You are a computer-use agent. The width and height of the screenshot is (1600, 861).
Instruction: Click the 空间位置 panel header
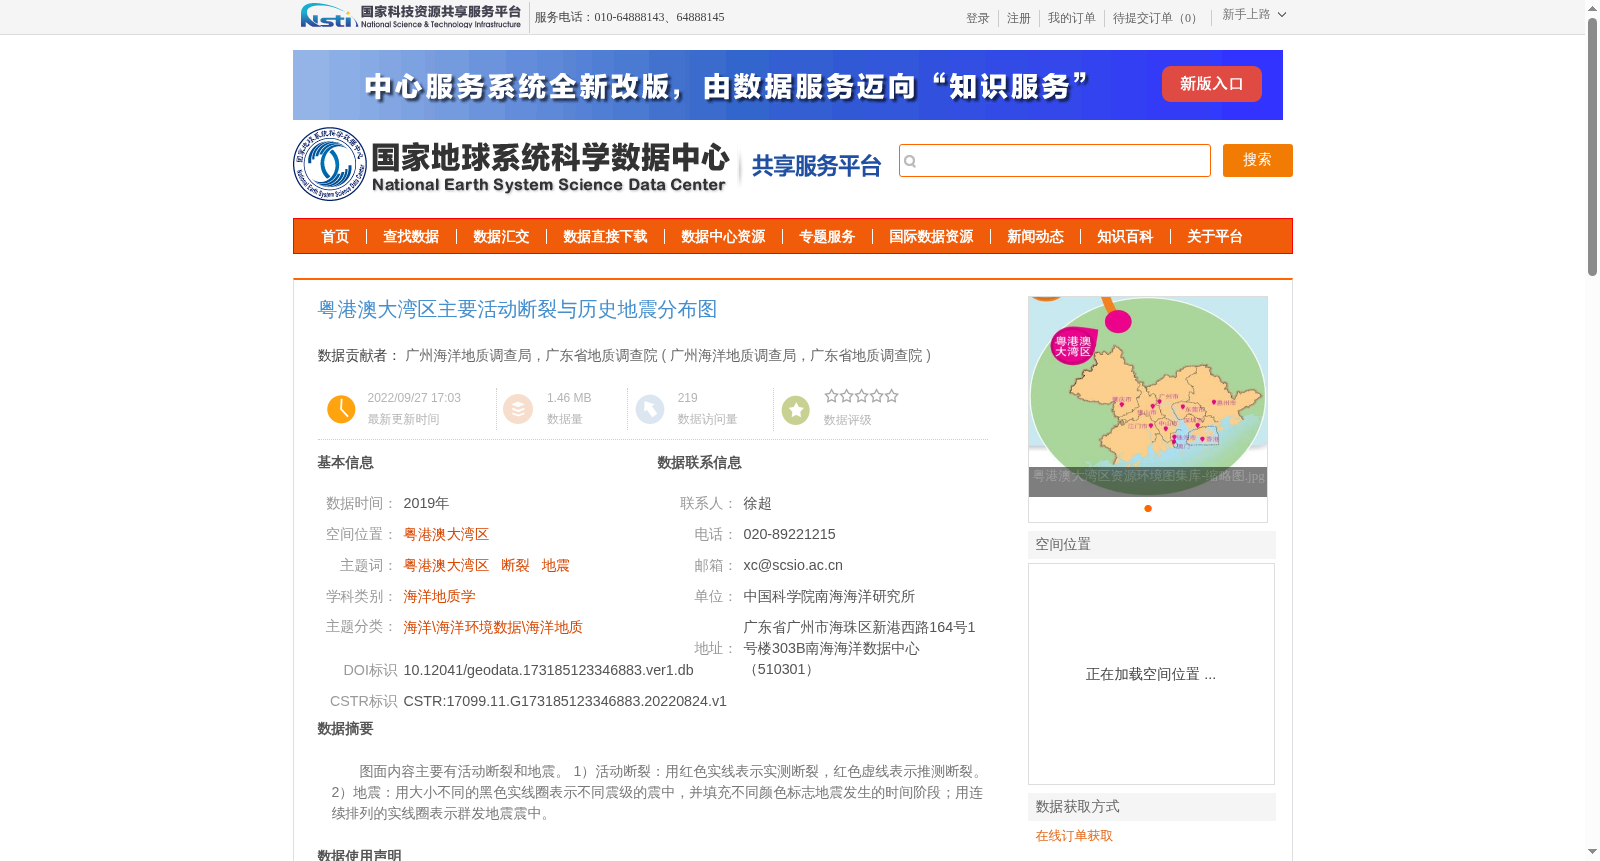click(1152, 545)
